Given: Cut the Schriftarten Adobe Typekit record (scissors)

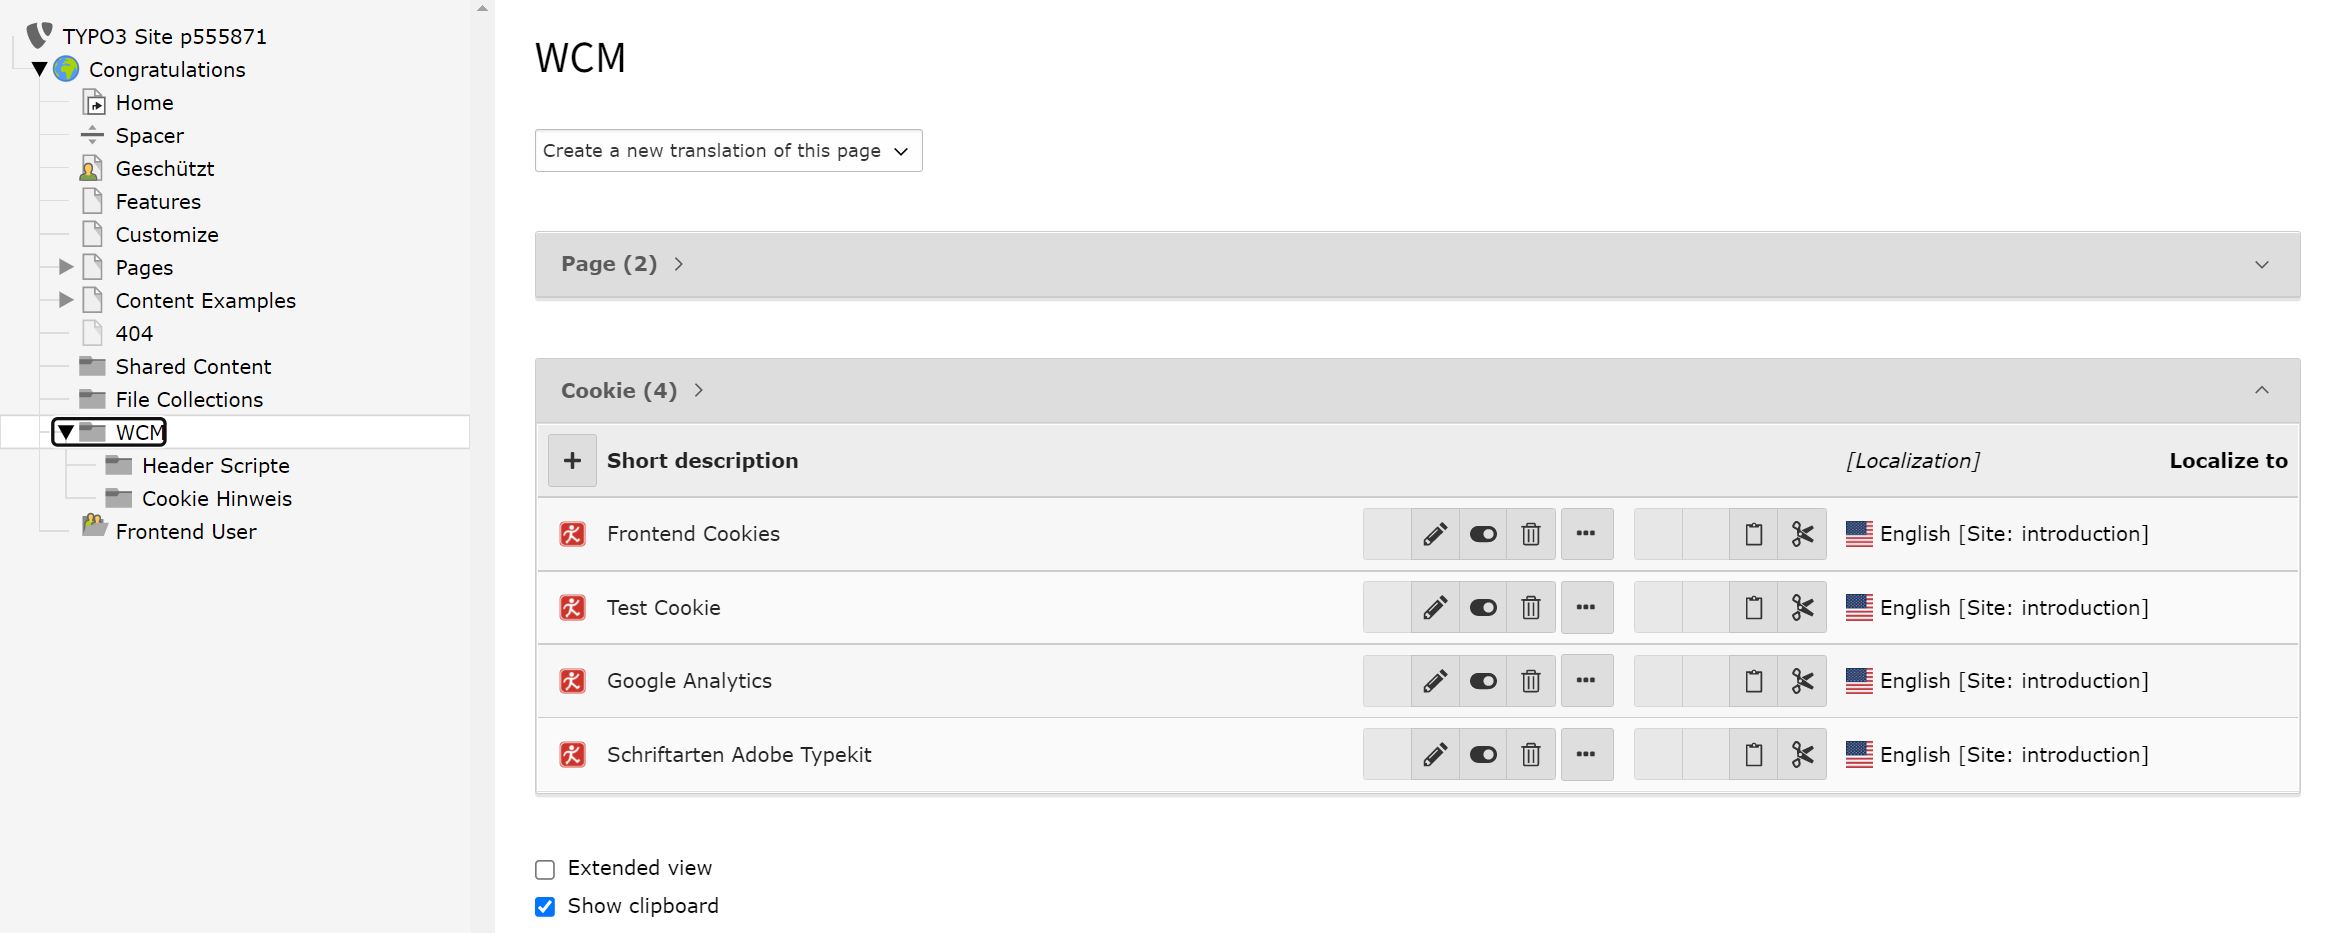Looking at the screenshot, I should pyautogui.click(x=1802, y=755).
